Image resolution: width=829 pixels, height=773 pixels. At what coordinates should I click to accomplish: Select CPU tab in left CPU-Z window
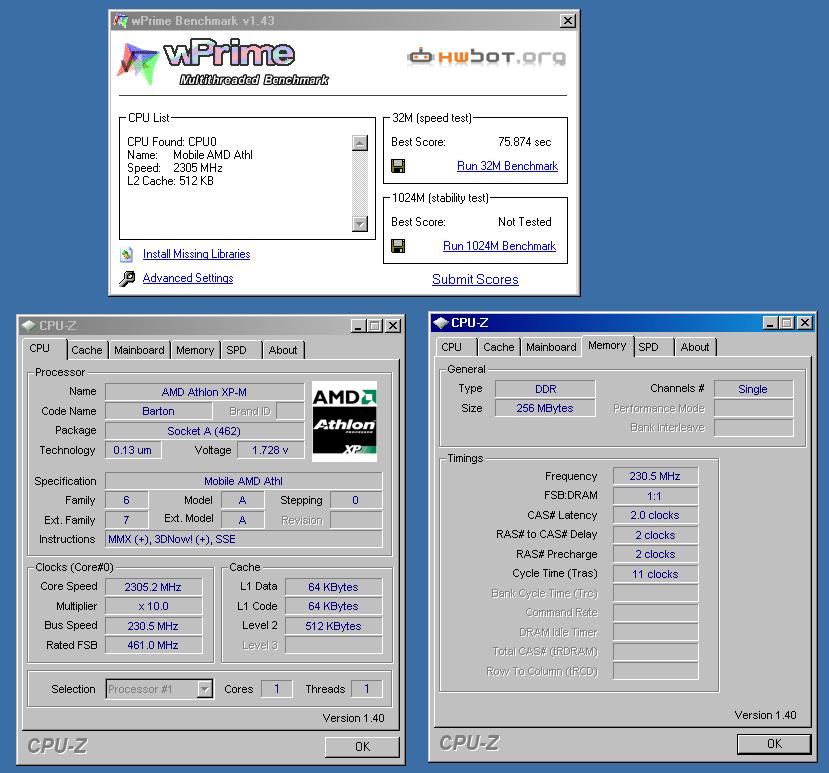click(x=40, y=348)
